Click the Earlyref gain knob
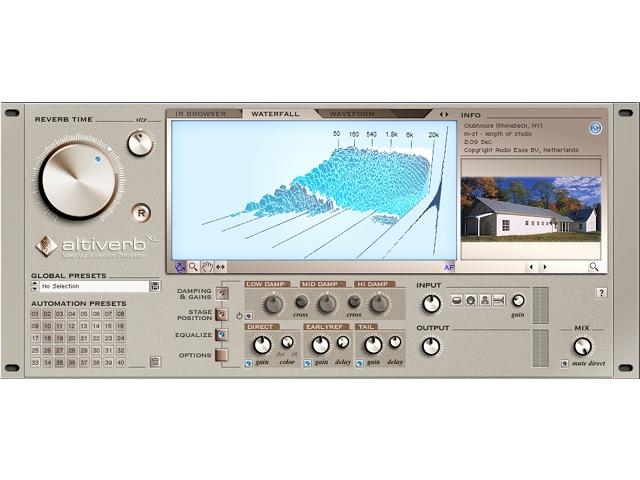 coord(321,345)
